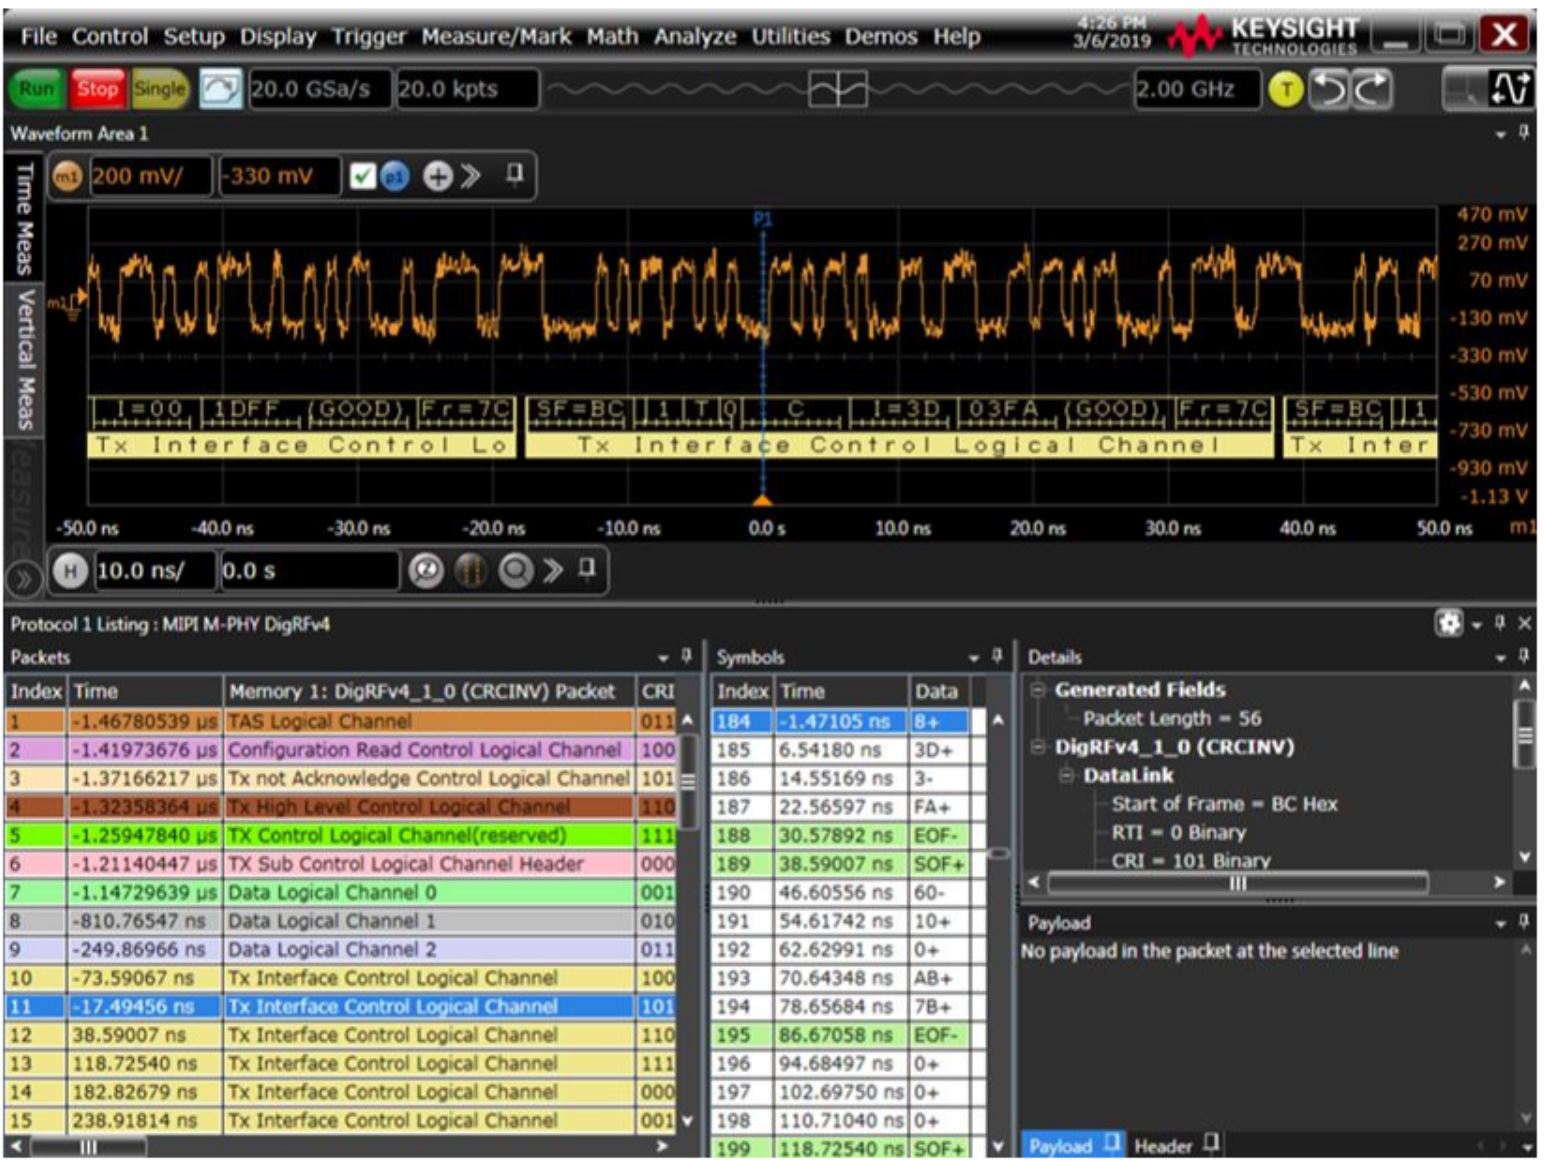Click the horizontal zoom reset icon
Viewport: 1544px width, 1162px height.
[x=426, y=569]
